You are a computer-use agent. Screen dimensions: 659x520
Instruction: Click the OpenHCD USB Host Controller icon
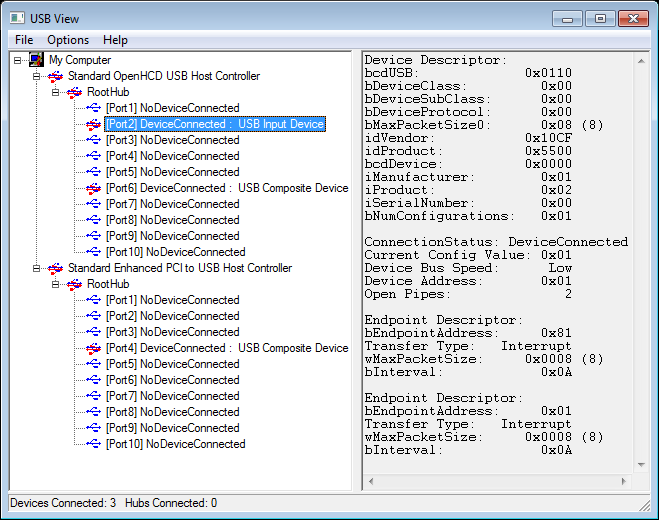tap(55, 77)
